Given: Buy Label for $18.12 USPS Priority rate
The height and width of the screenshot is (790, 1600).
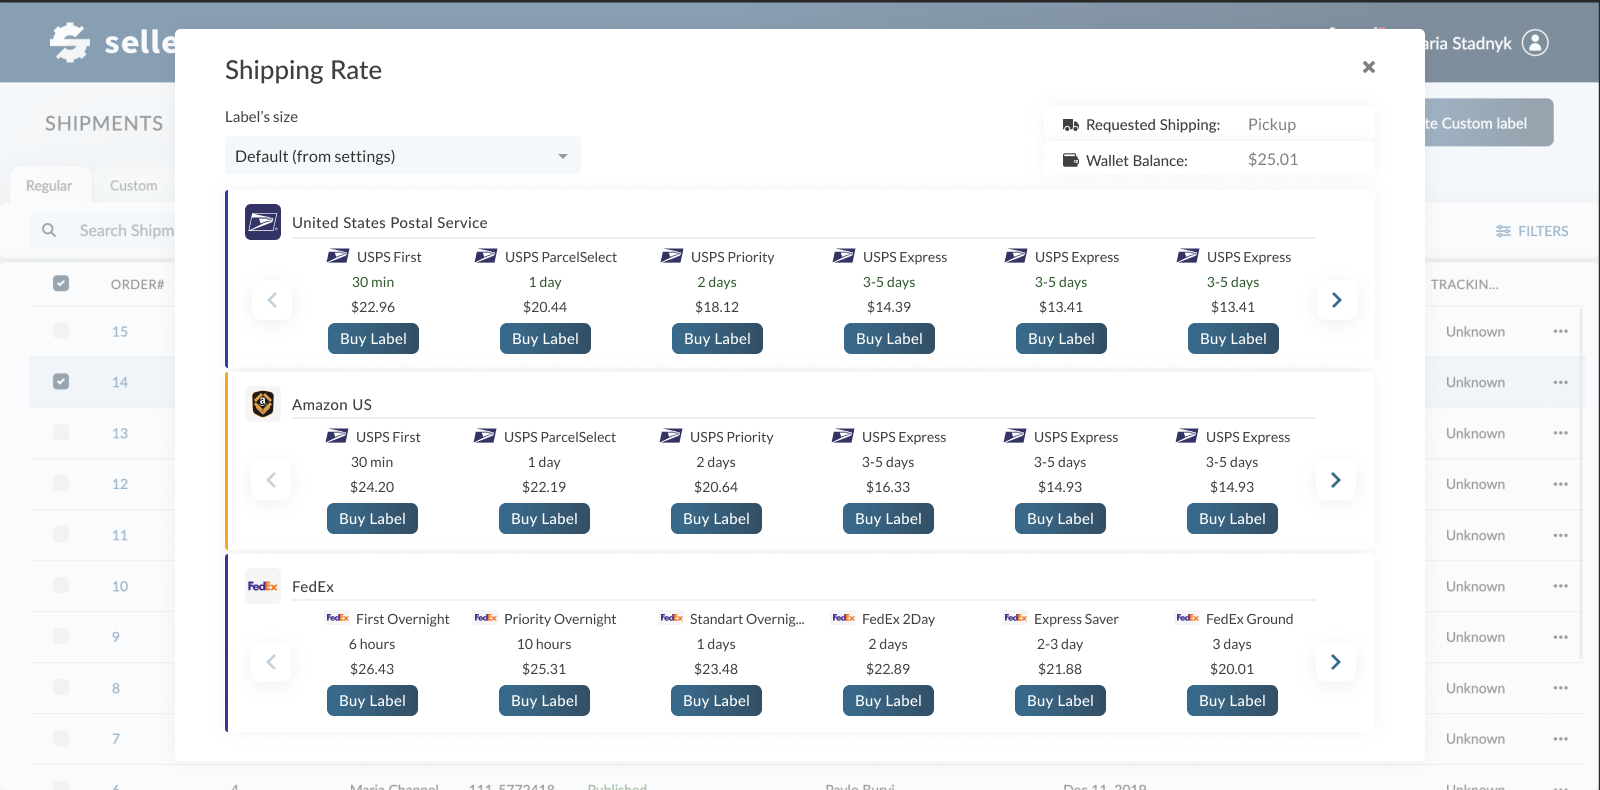Looking at the screenshot, I should [x=717, y=339].
